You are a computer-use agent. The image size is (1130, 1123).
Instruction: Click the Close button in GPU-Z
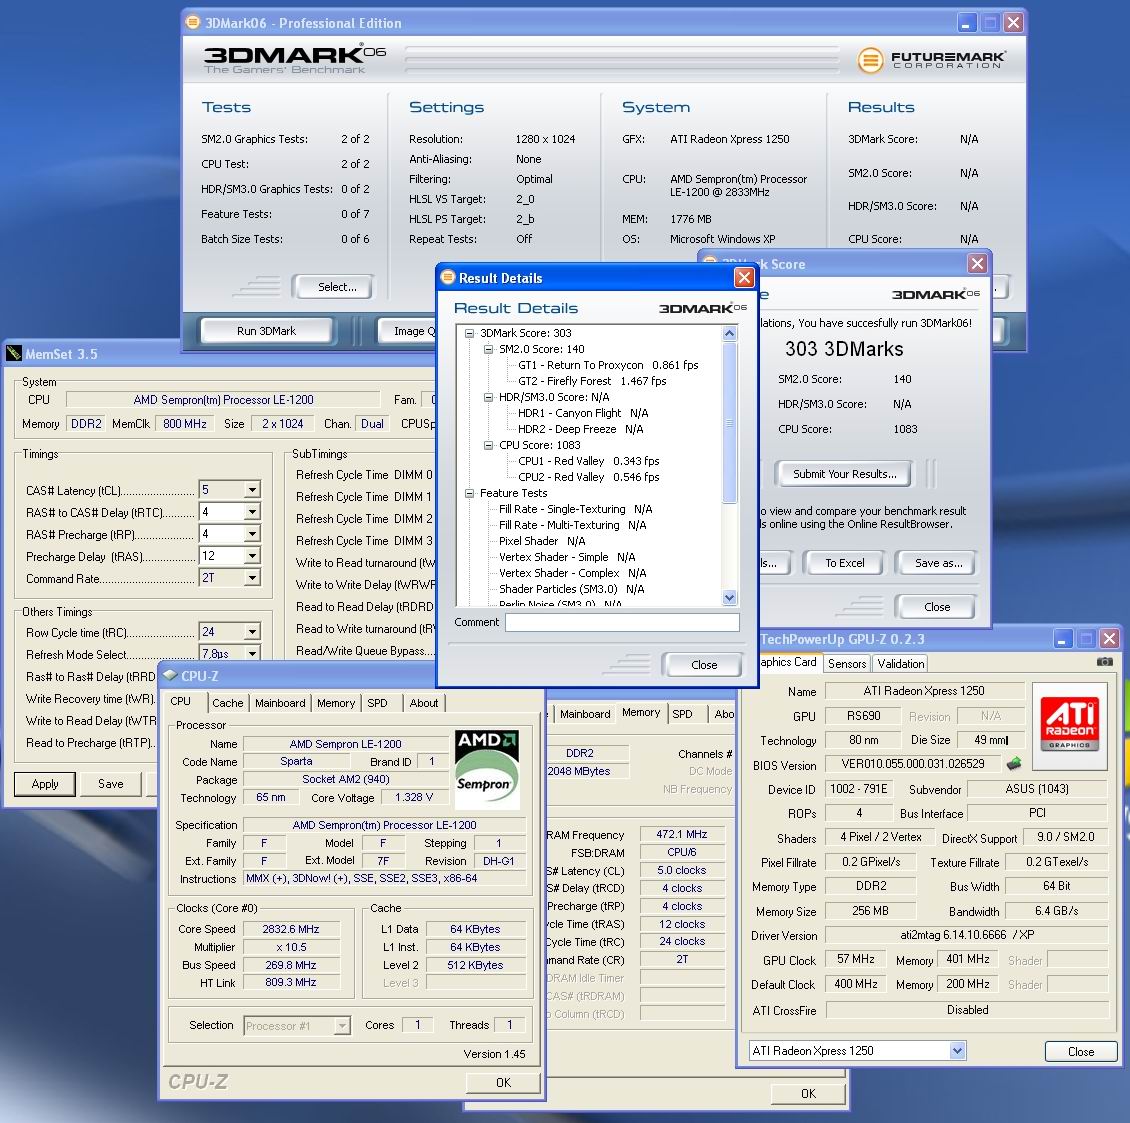[1081, 1052]
